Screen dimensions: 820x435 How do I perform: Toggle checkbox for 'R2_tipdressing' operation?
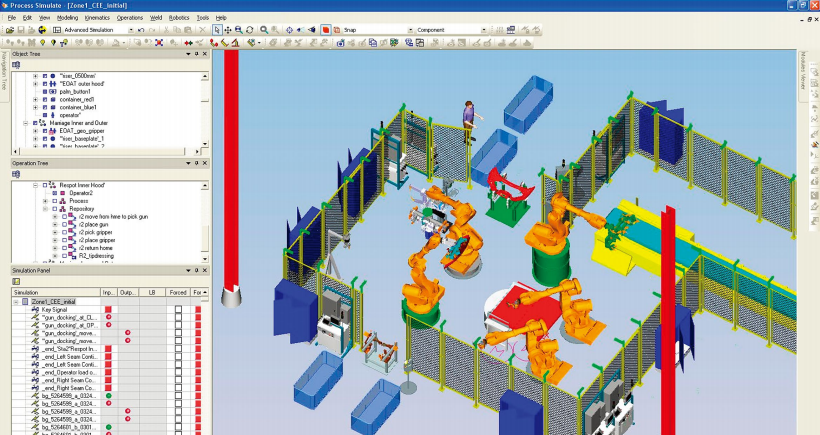(x=64, y=256)
